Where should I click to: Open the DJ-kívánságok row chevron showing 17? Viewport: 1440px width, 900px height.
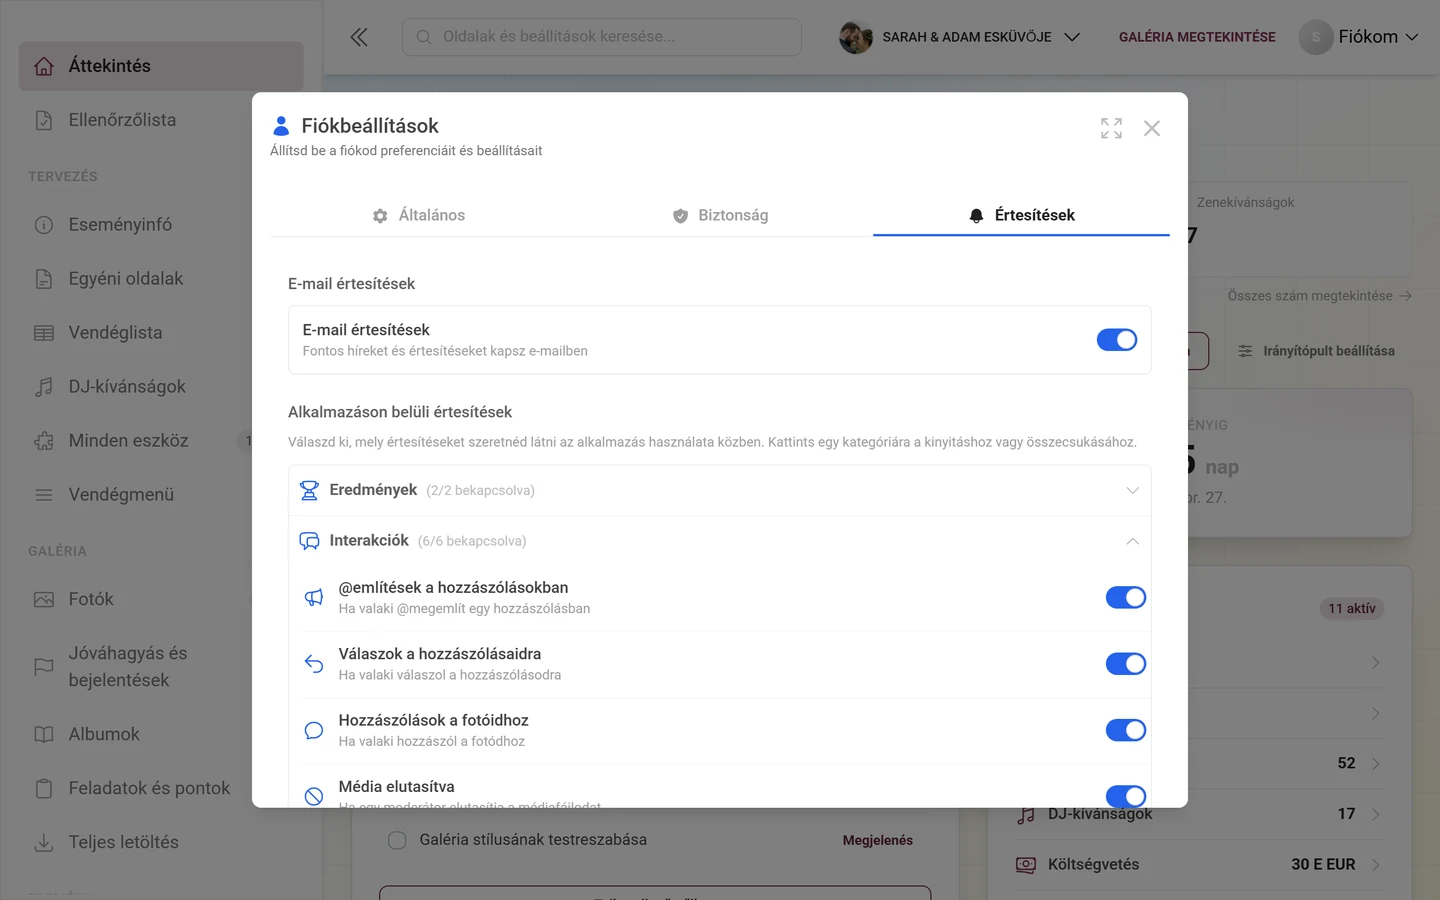1376,814
